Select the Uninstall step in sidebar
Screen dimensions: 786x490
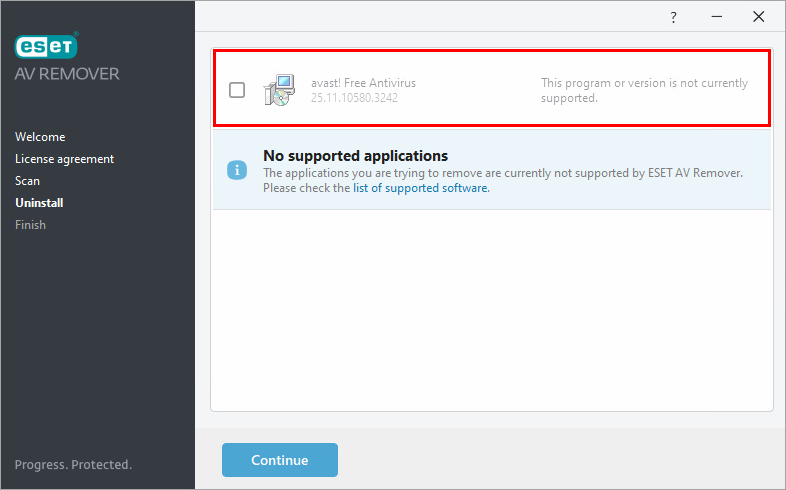click(39, 203)
